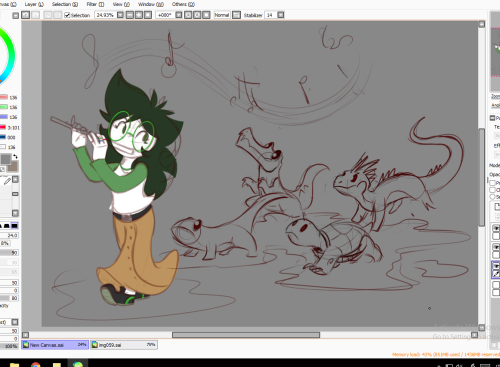This screenshot has height=367, width=500.
Task: Toggle the eye on the top layer
Action: [496, 228]
